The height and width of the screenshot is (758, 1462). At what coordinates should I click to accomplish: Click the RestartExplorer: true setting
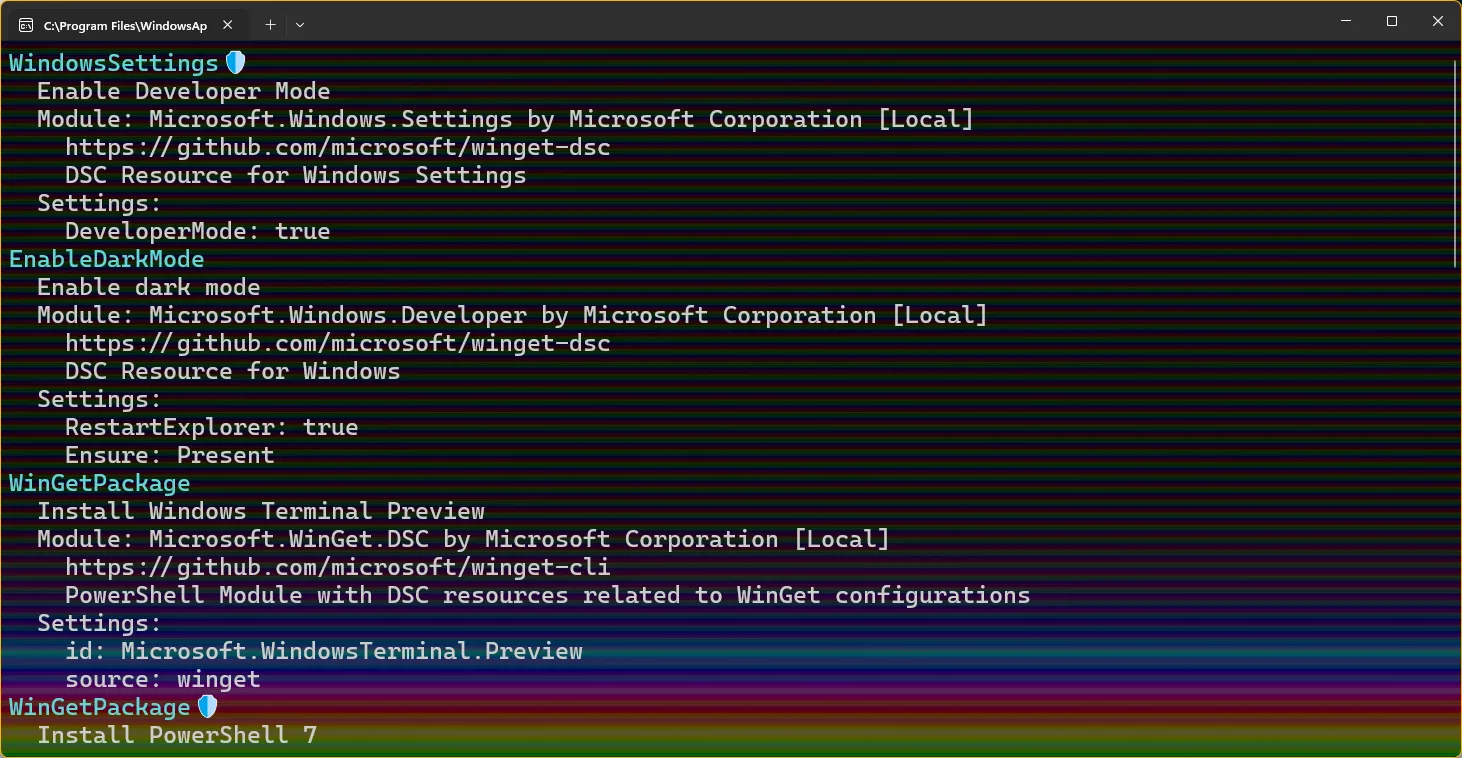click(211, 427)
